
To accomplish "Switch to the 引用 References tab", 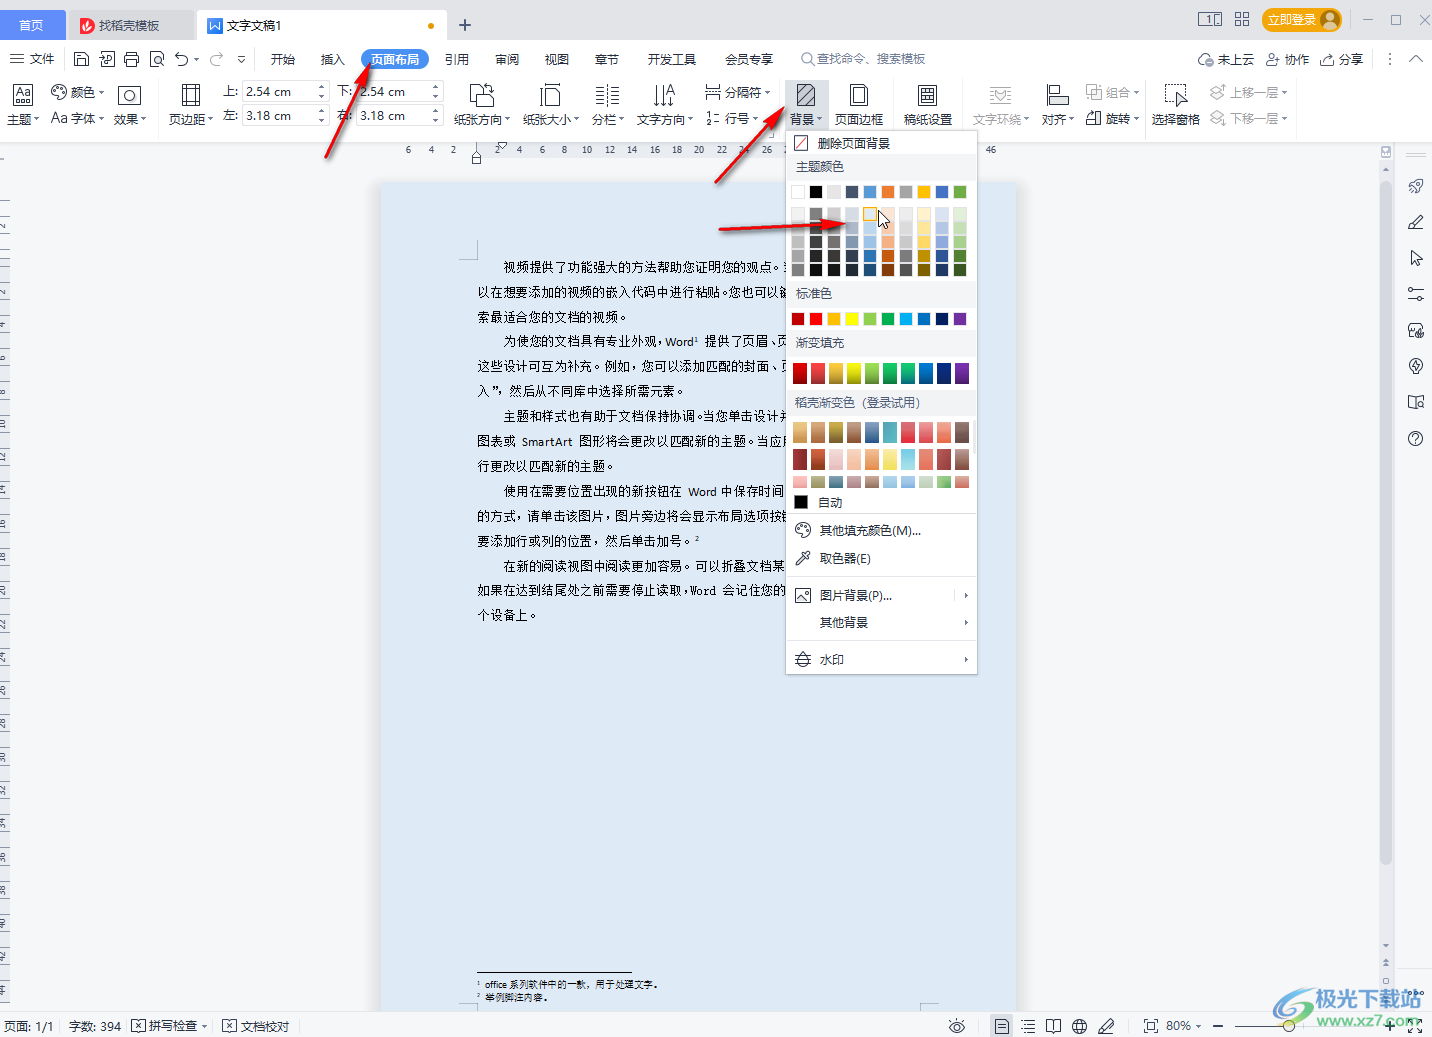I will click(457, 59).
